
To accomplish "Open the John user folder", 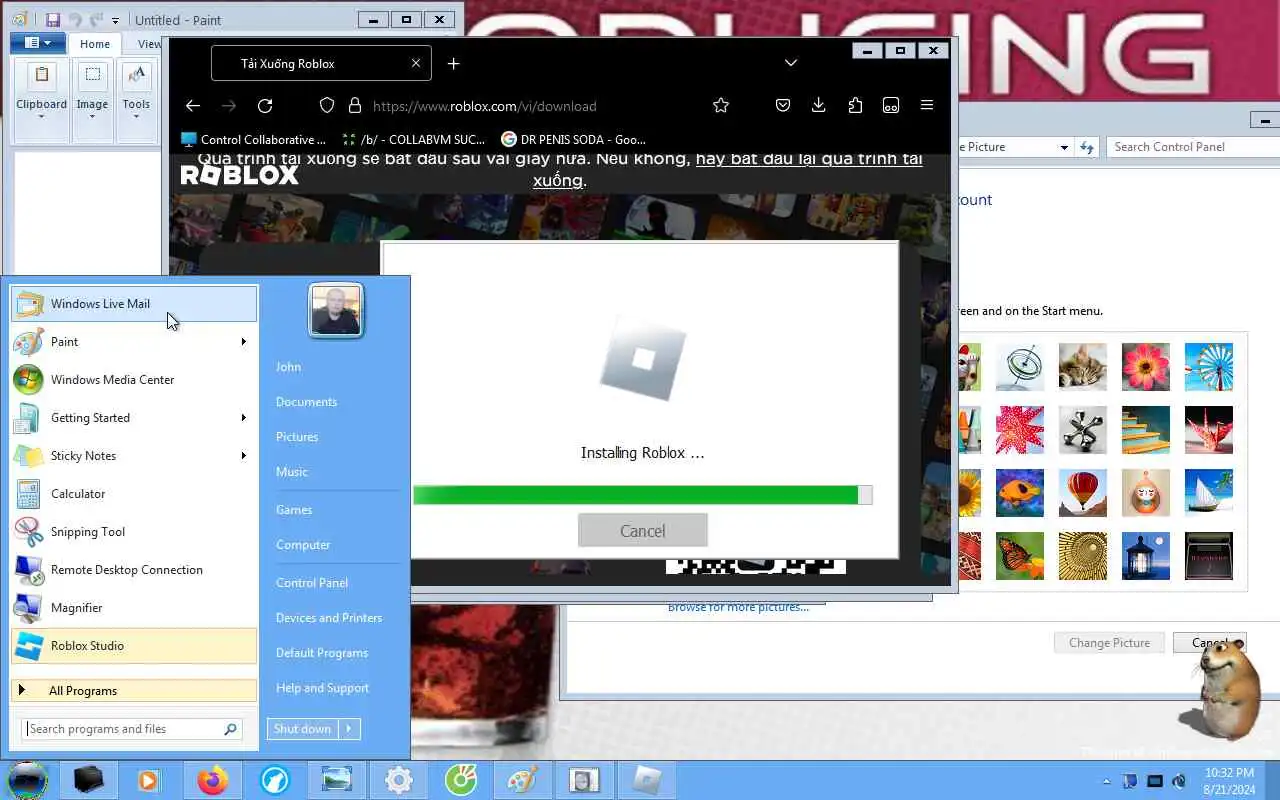I will pos(288,367).
